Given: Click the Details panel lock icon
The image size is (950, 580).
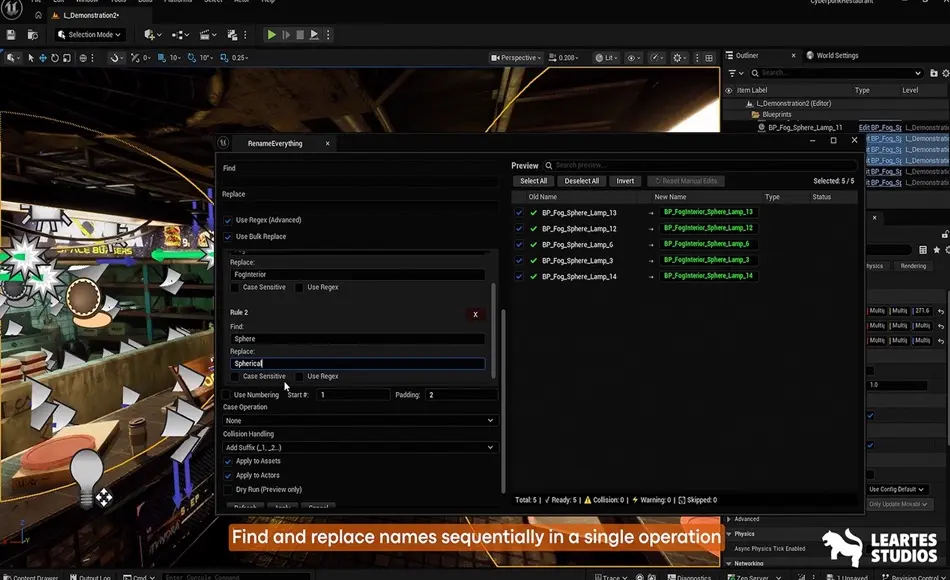Looking at the screenshot, I should (945, 235).
